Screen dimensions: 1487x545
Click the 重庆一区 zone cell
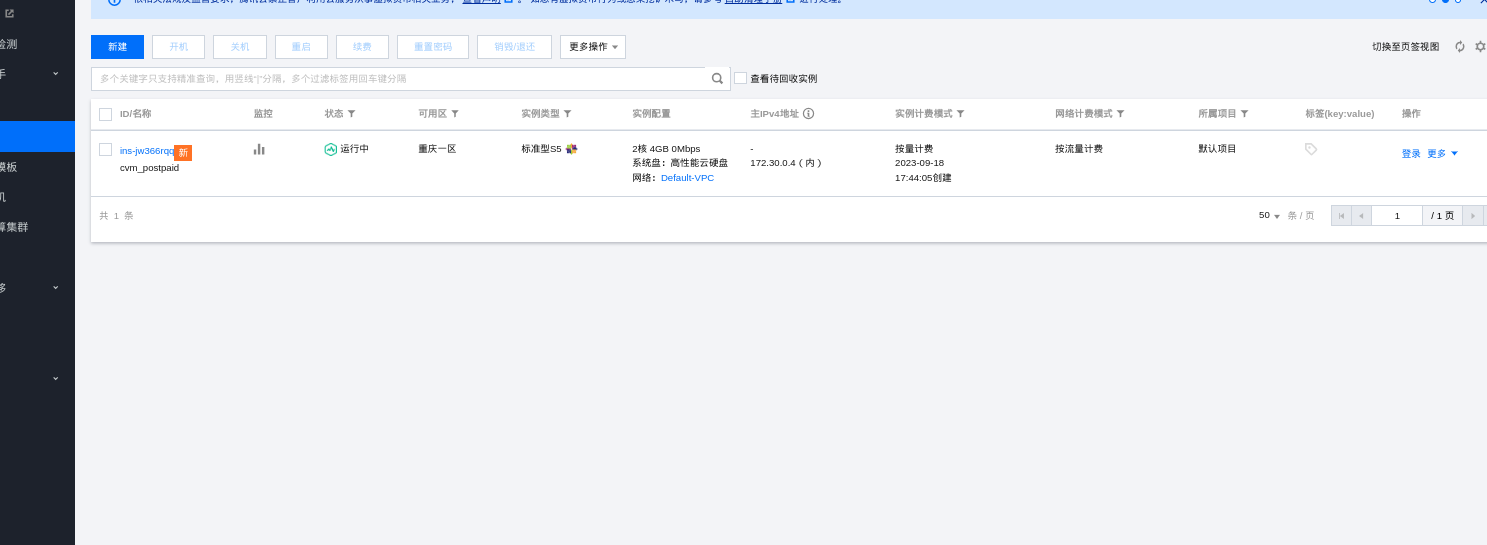[437, 149]
